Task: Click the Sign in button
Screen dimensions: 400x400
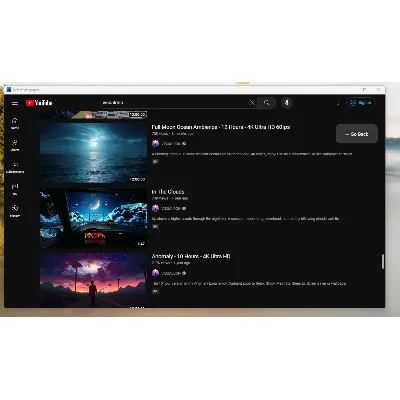Action: [x=361, y=103]
